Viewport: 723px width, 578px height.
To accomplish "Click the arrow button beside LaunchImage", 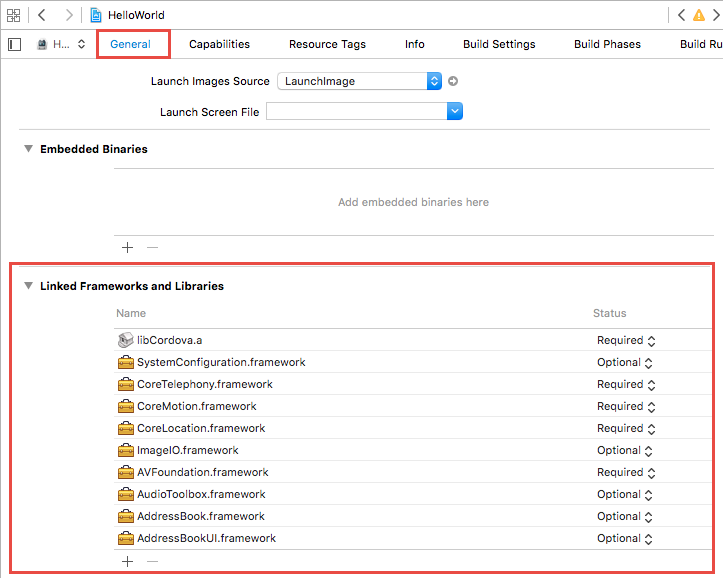I will pos(453,81).
